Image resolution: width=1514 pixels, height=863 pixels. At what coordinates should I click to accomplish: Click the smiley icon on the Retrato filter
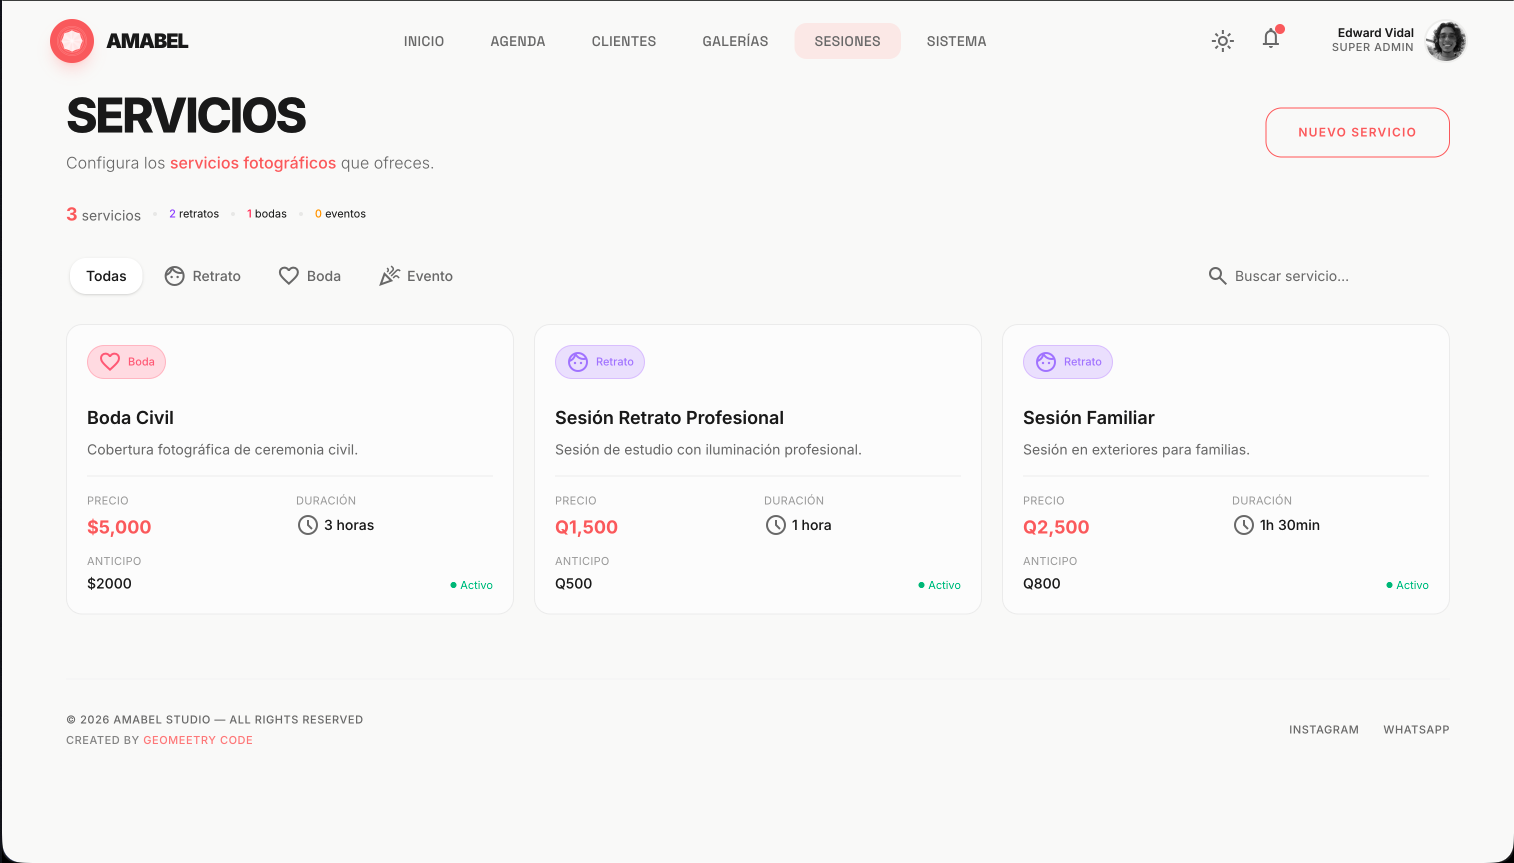[175, 275]
